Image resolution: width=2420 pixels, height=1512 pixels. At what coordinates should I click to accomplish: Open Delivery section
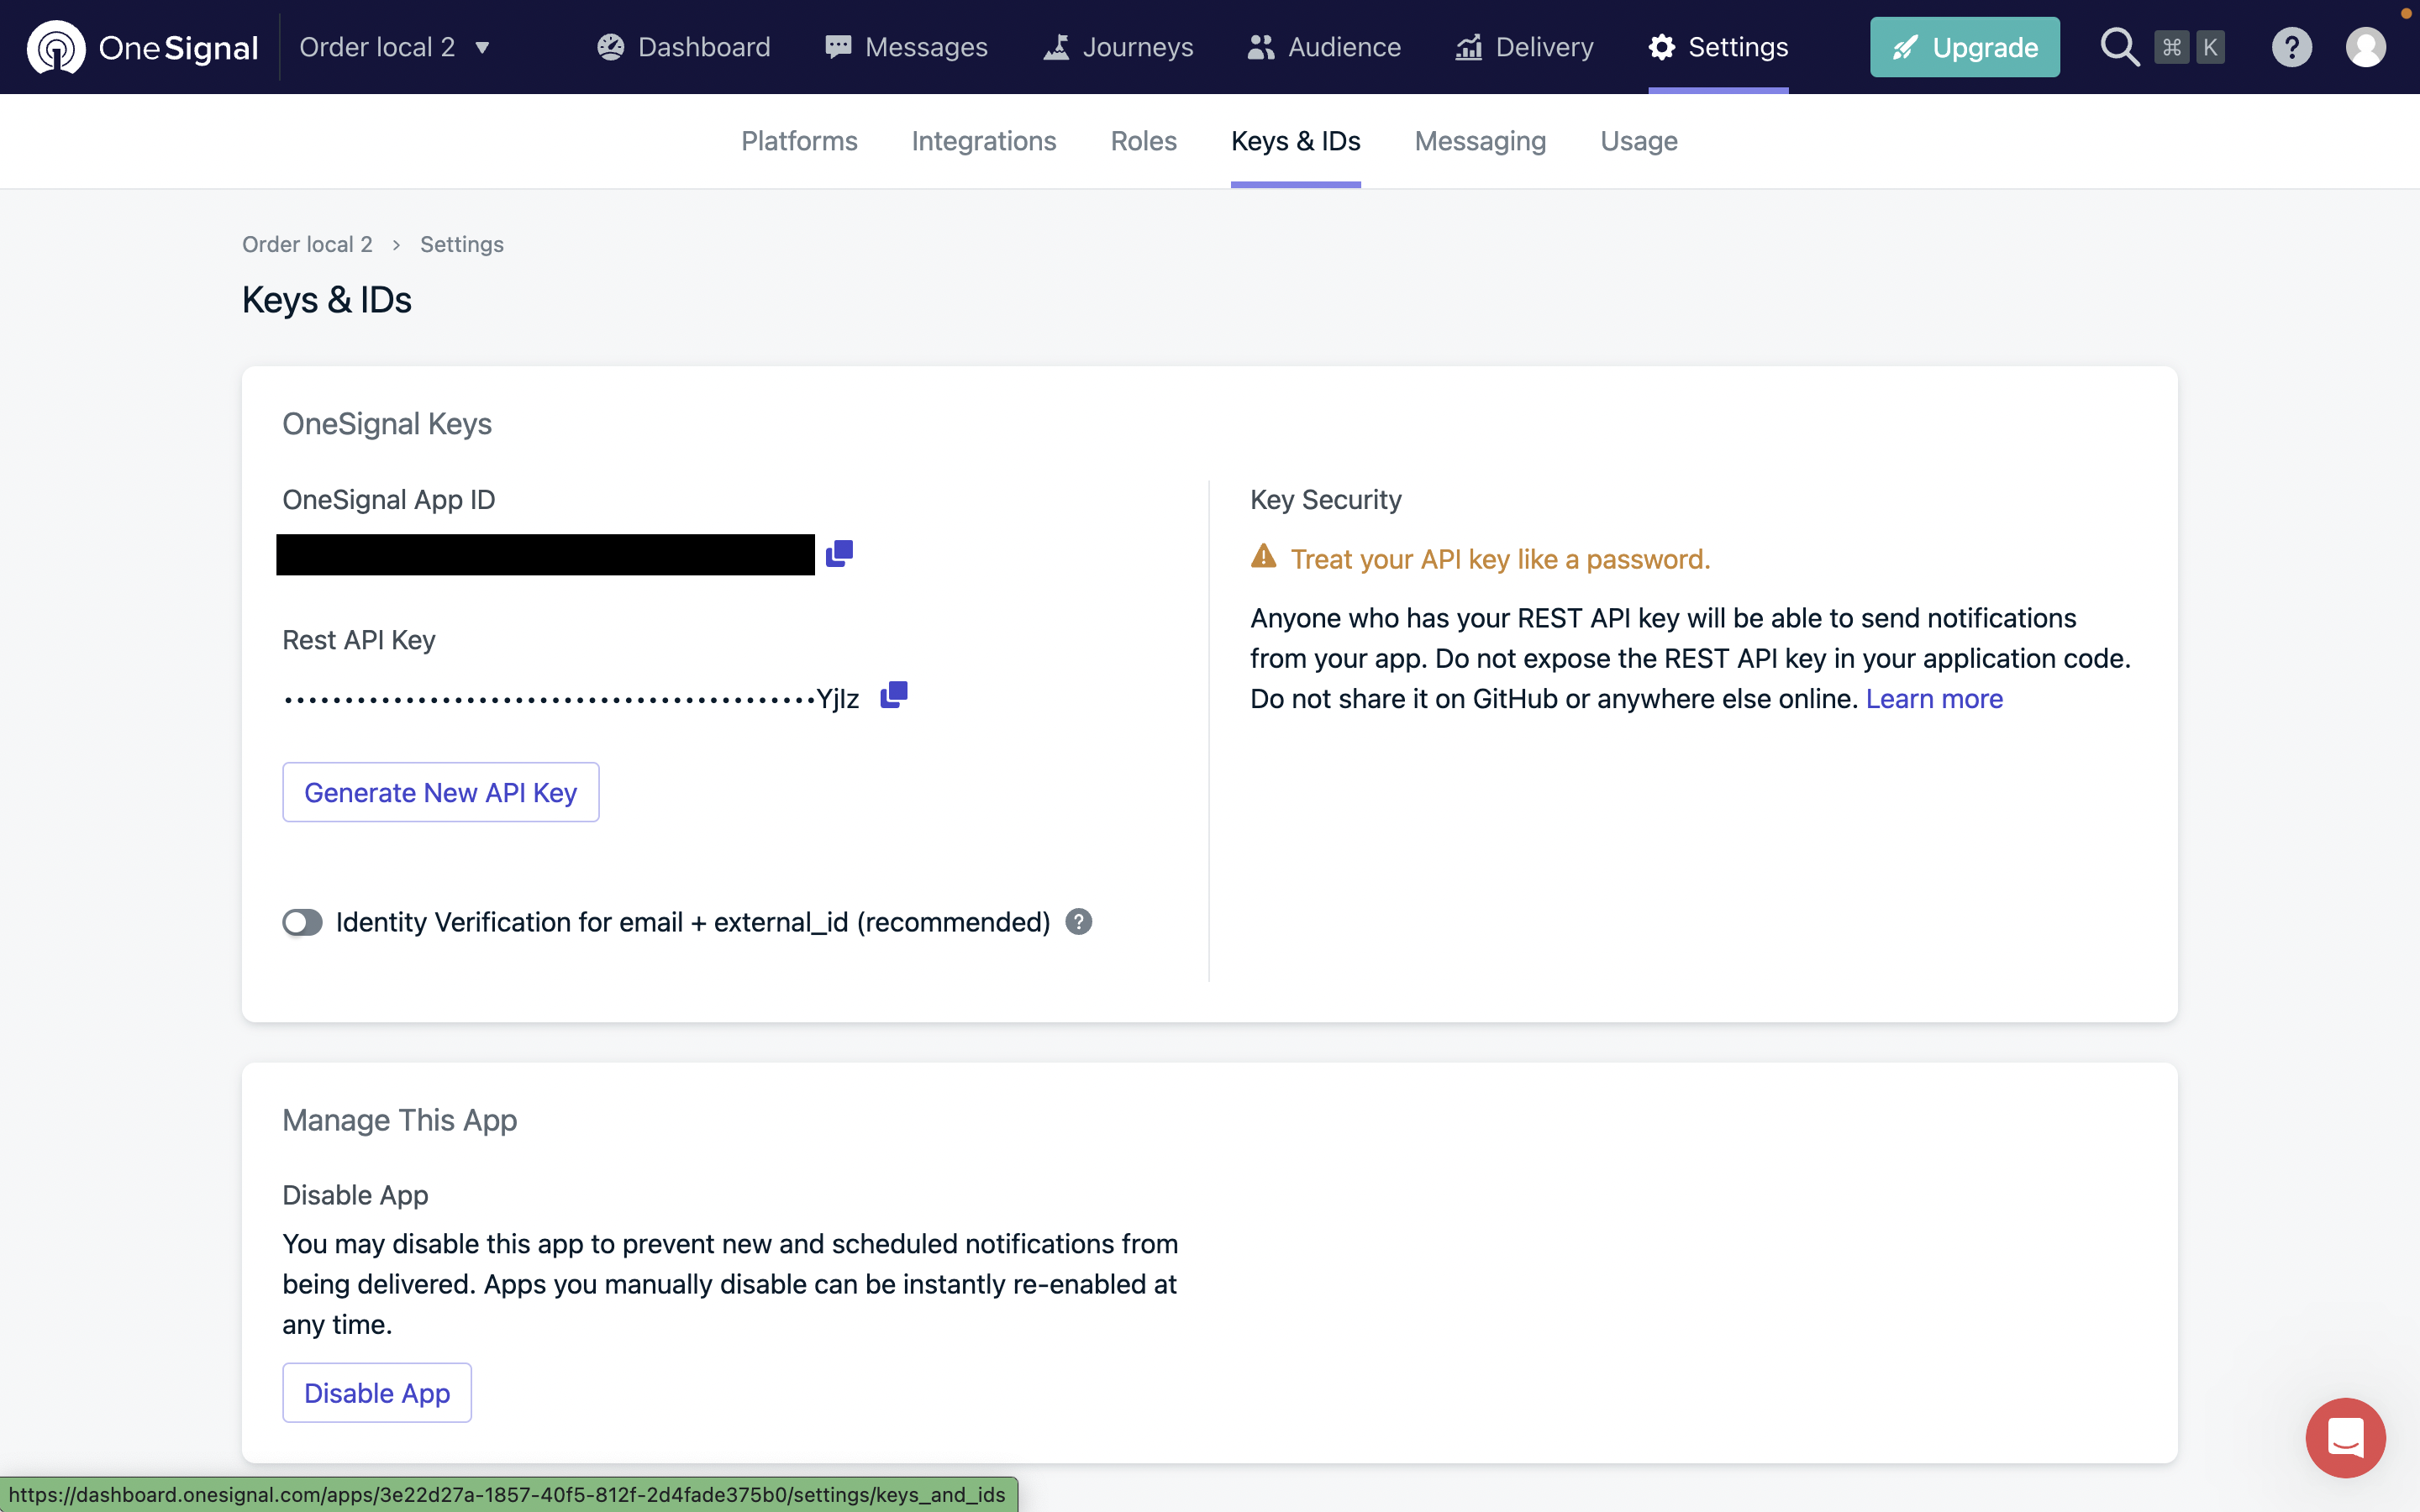point(1524,47)
